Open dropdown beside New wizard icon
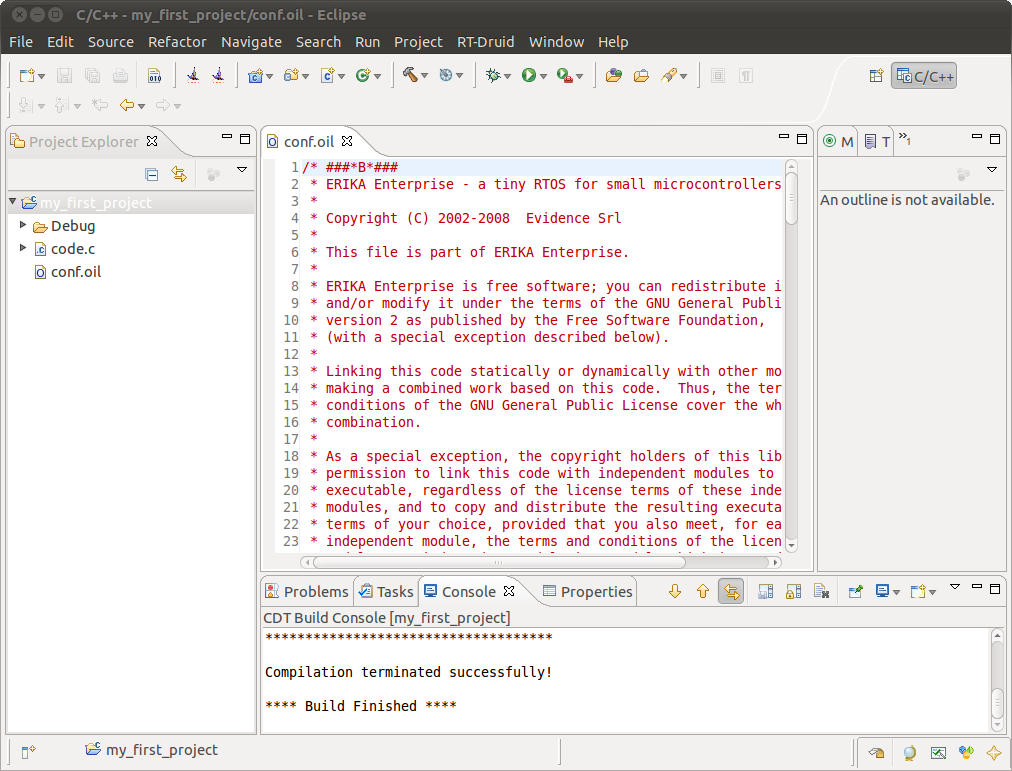1012x771 pixels. tap(41, 76)
